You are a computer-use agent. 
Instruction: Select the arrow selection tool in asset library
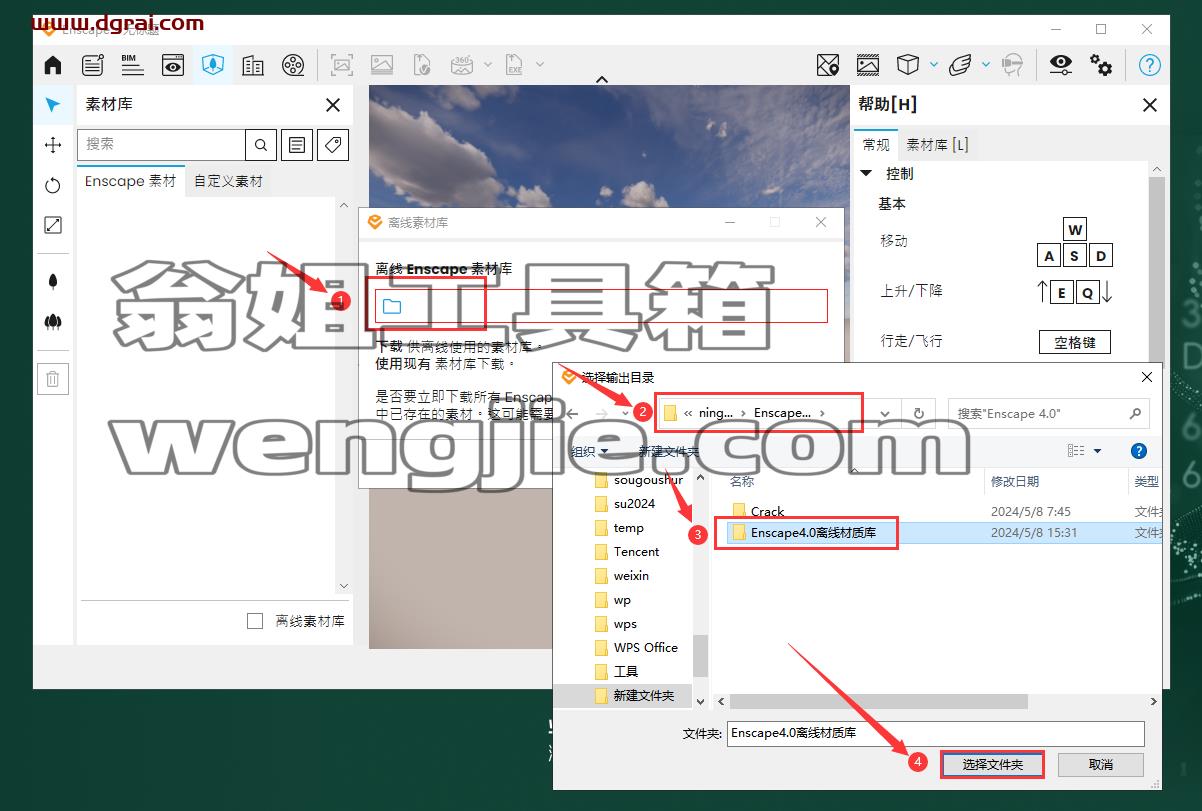click(x=53, y=105)
